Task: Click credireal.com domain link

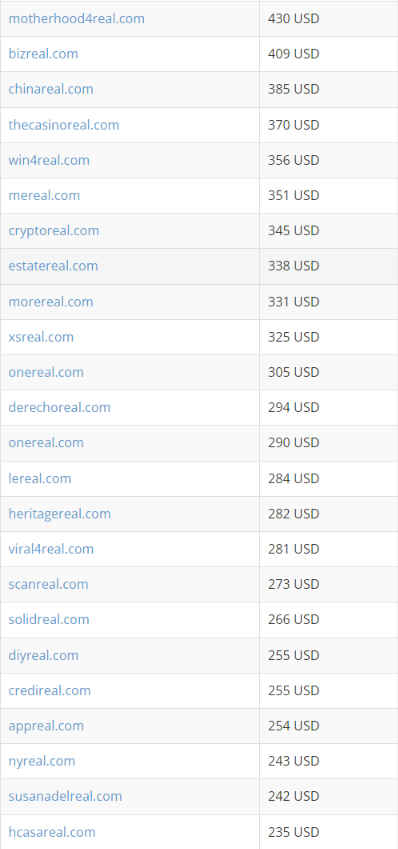Action: pos(49,690)
